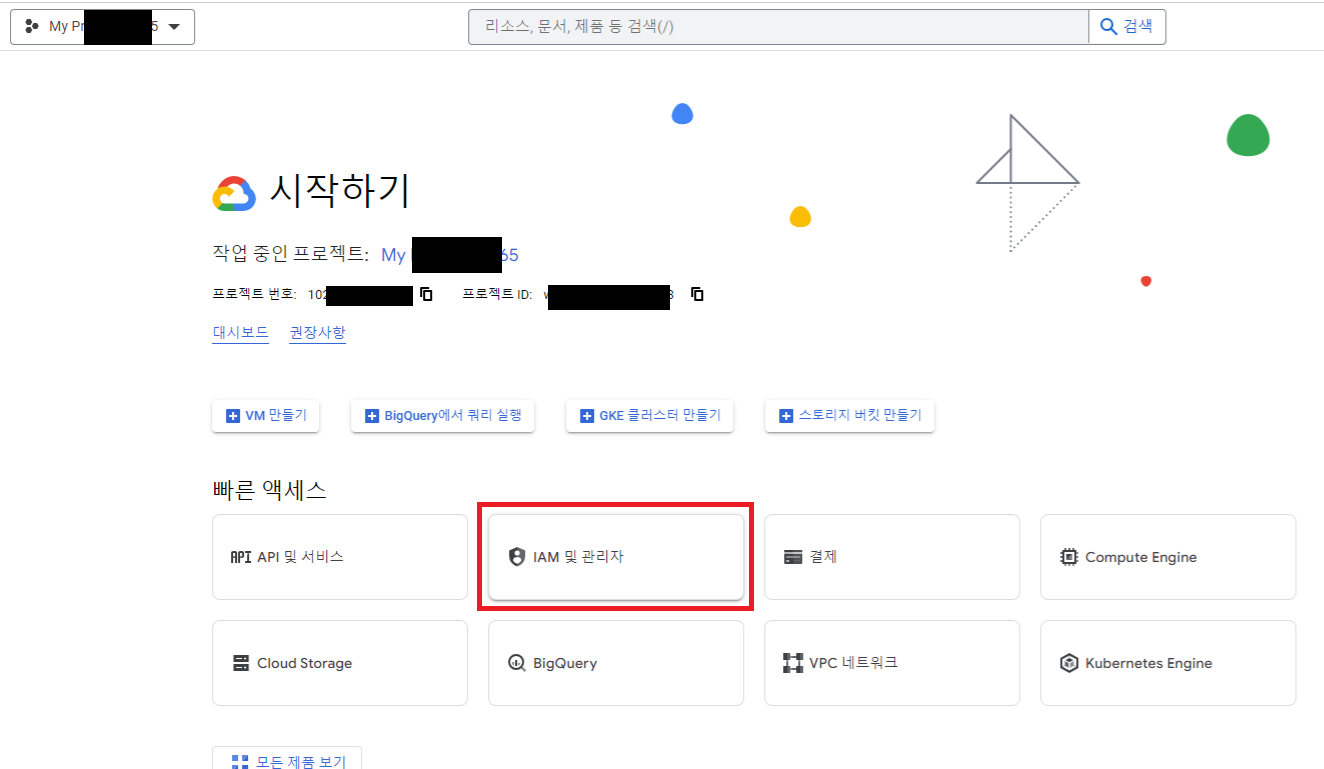
Task: Click the 프로젝트 ID label
Action: coord(497,294)
